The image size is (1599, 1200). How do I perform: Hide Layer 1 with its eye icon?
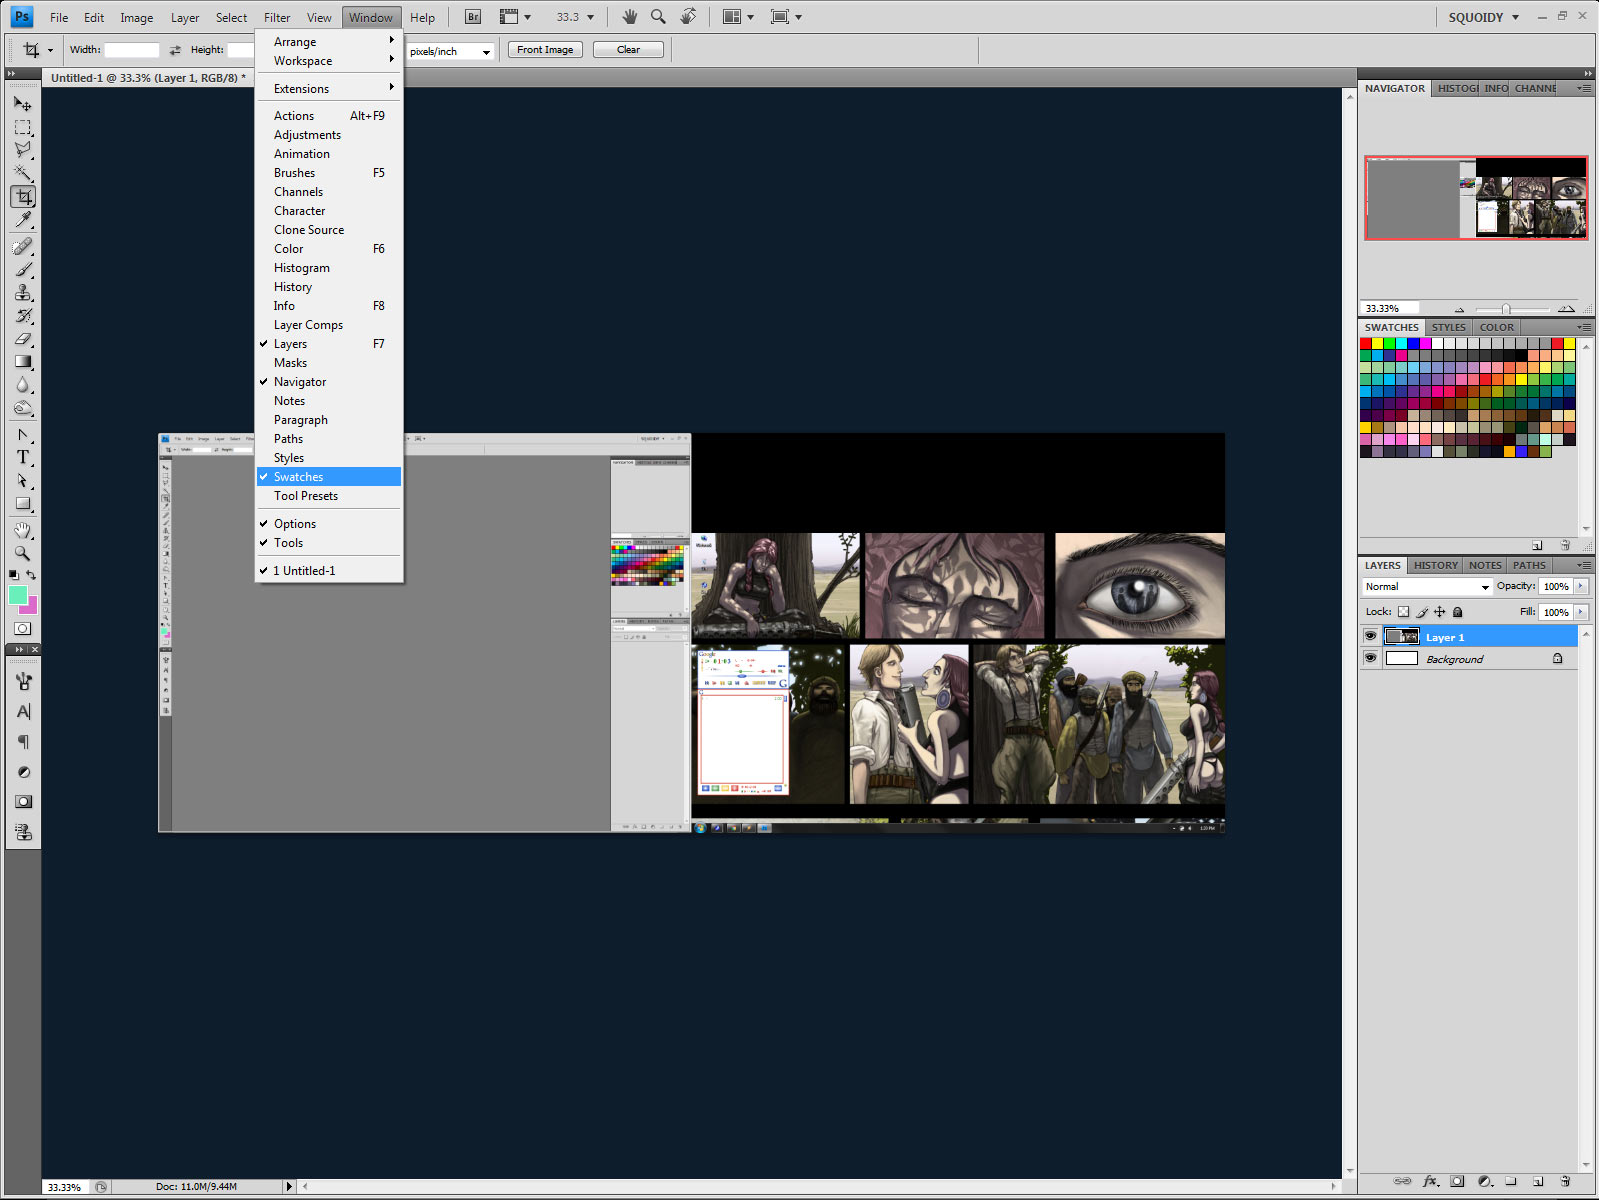[x=1370, y=636]
